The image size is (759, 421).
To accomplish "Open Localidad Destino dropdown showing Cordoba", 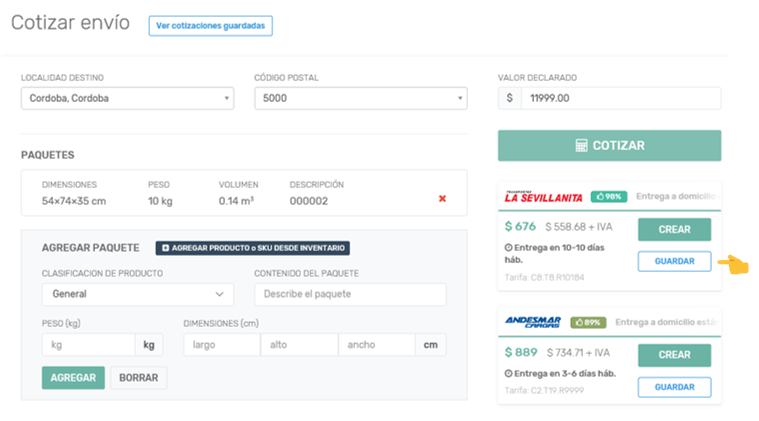I will [x=127, y=98].
